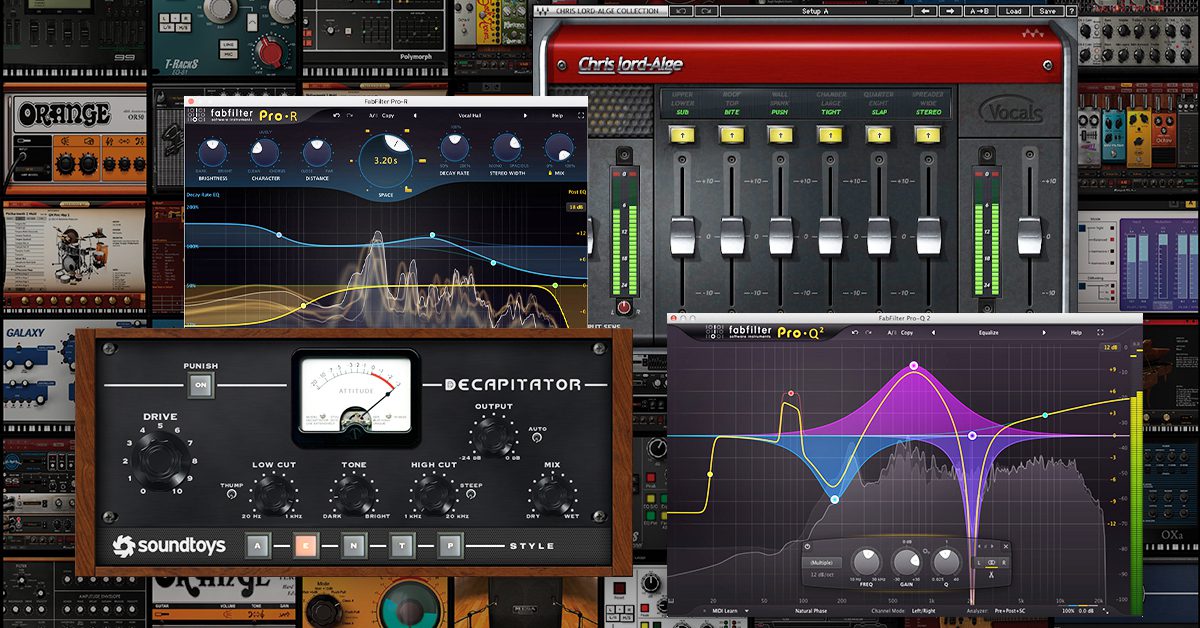Go to next preset in Pro-R
Viewport: 1200px width, 628px height.
coord(525,115)
